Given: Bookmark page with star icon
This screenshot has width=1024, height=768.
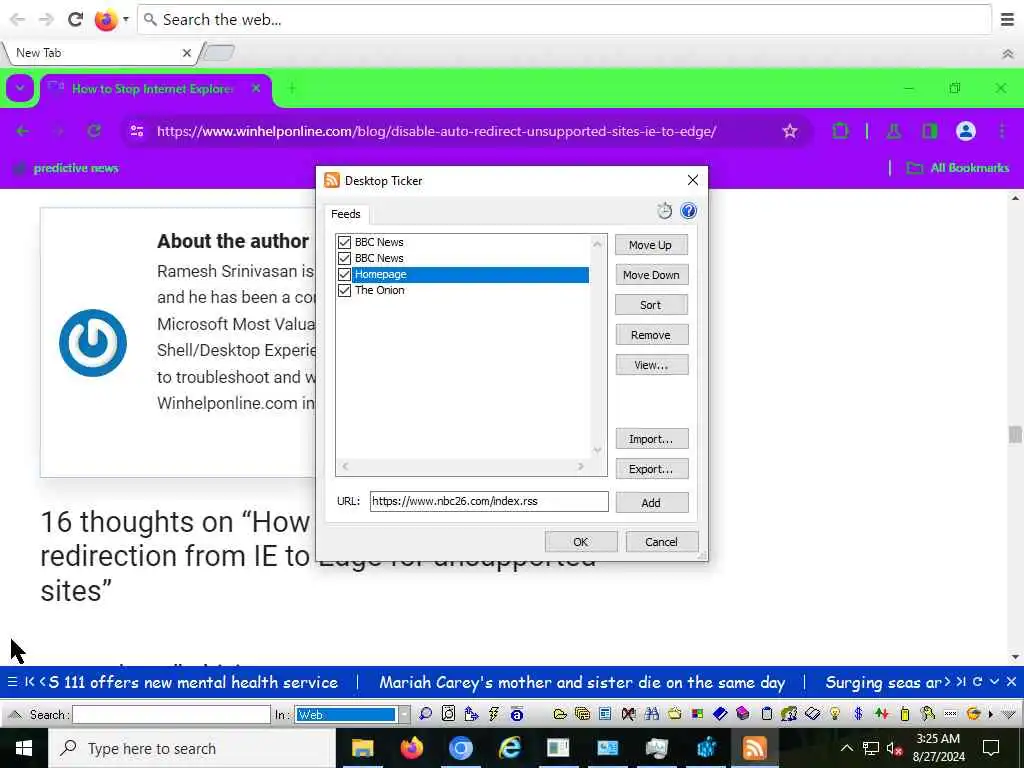Looking at the screenshot, I should [x=790, y=131].
